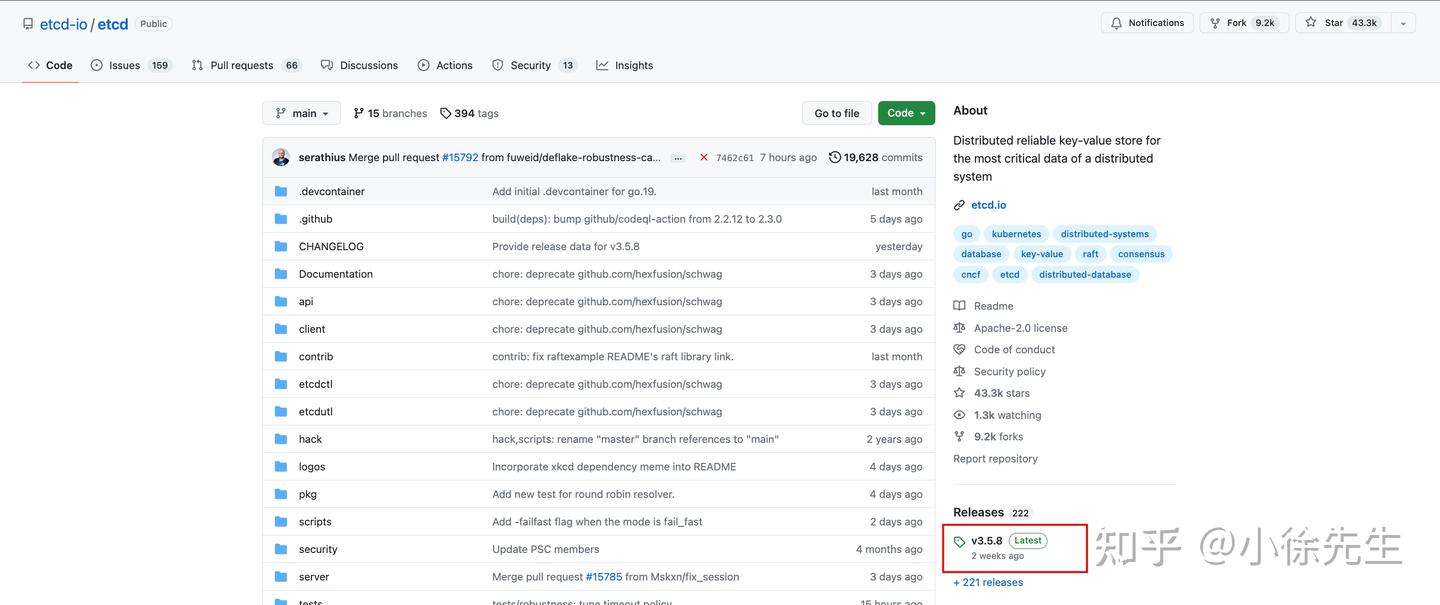Screen dimensions: 1440x605
Task: Open the star lists dropdown arrow
Action: 1402,23
